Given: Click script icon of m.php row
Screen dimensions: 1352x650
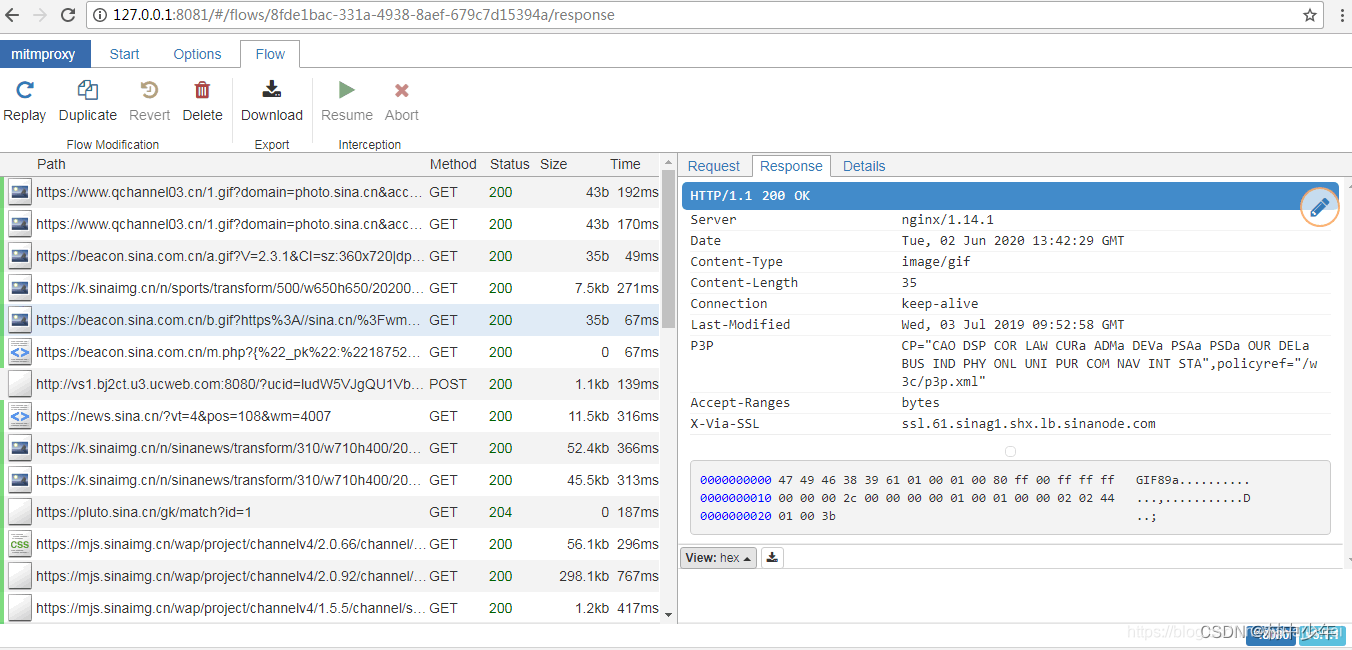Looking at the screenshot, I should point(20,352).
